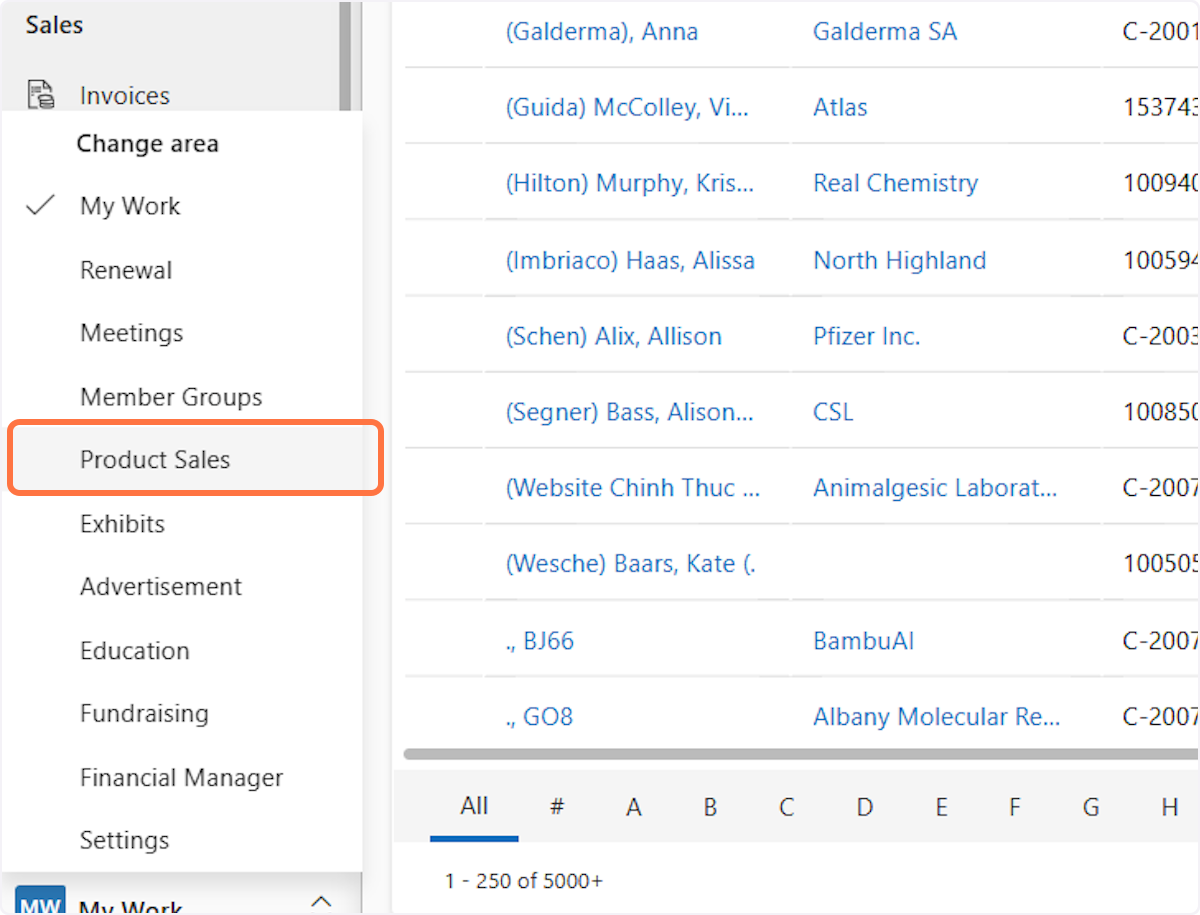1200x915 pixels.
Task: Open the Settings area
Action: (x=124, y=841)
